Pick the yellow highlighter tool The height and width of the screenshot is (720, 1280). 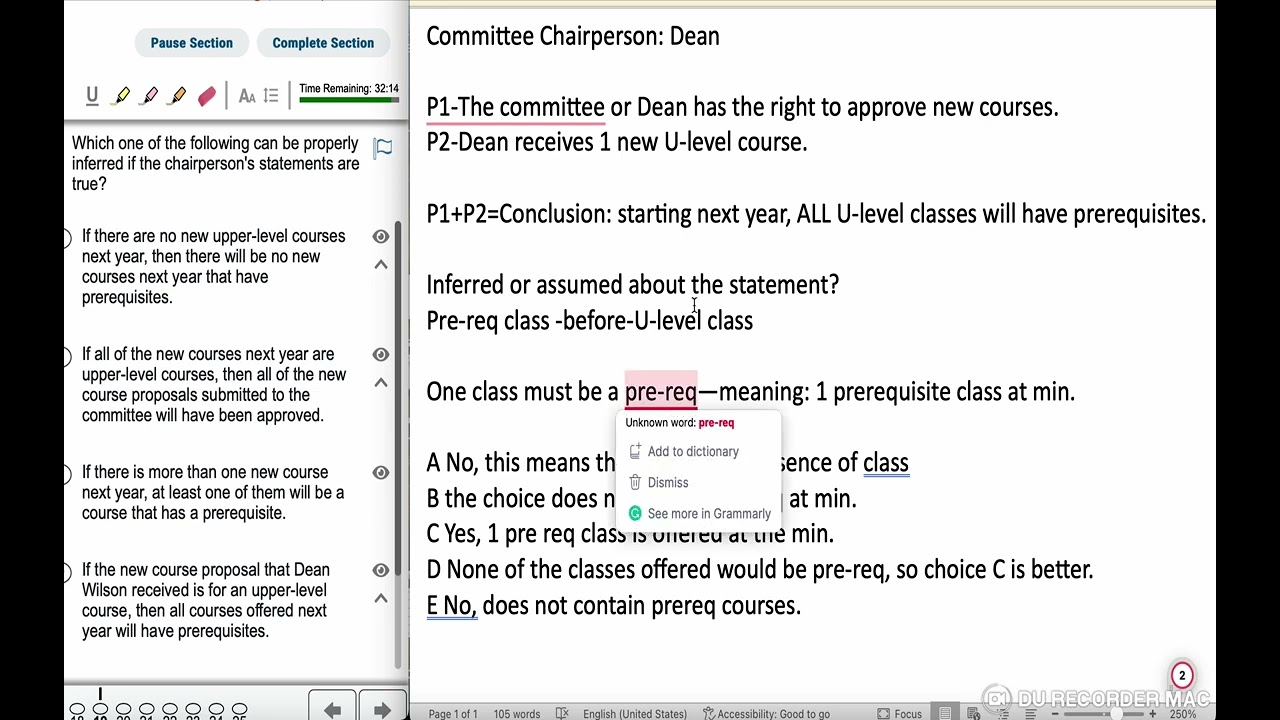[122, 96]
